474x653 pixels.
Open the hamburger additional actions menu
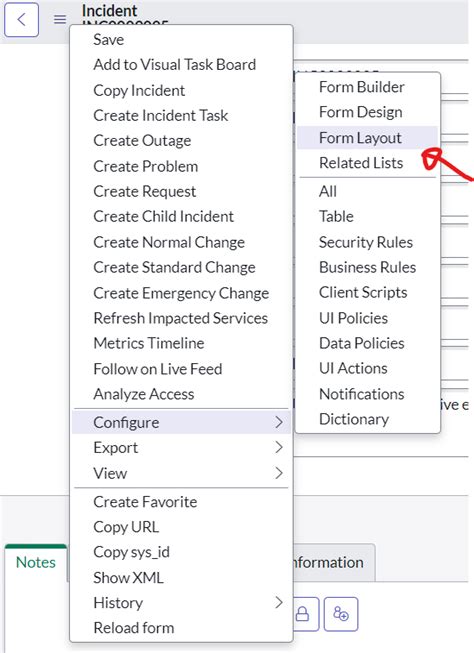[60, 20]
